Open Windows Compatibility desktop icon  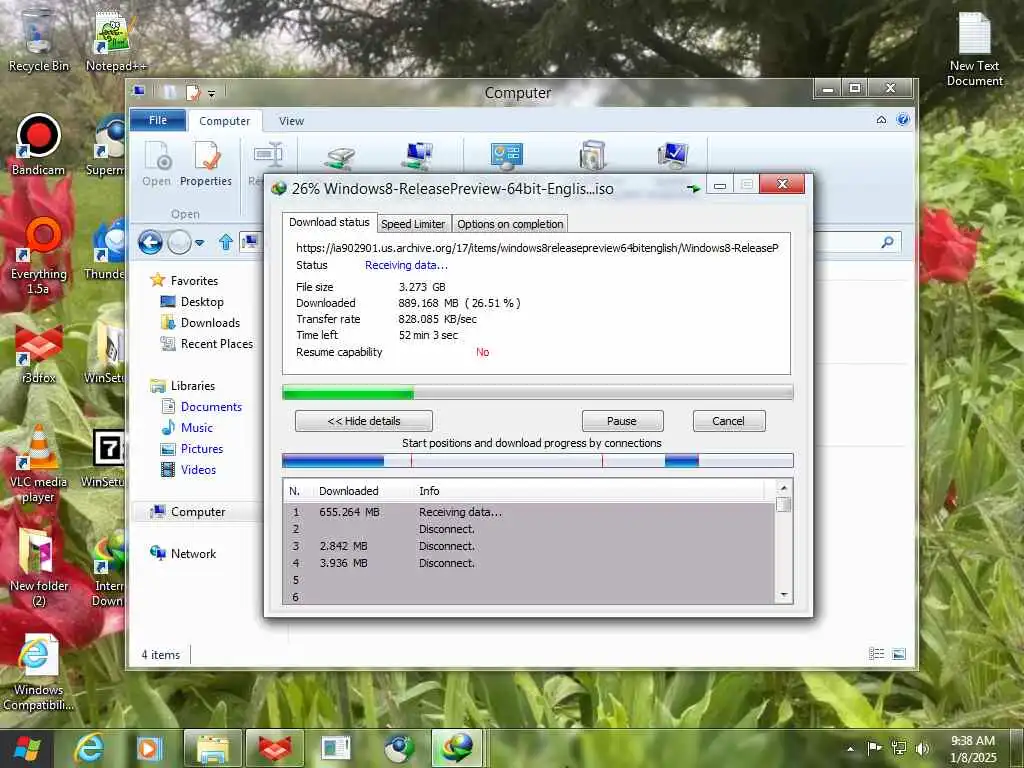38,673
